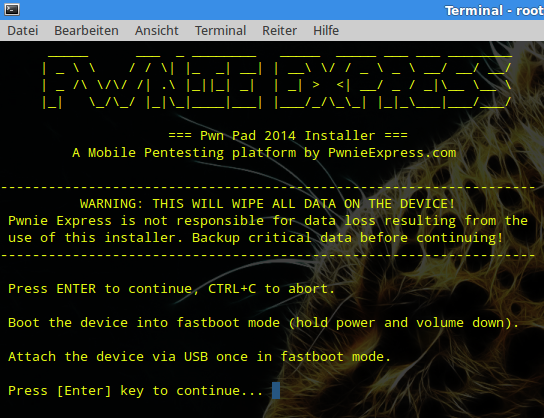Click the WARNING wipe all data line
Screen dimensions: 544x418
(267, 204)
